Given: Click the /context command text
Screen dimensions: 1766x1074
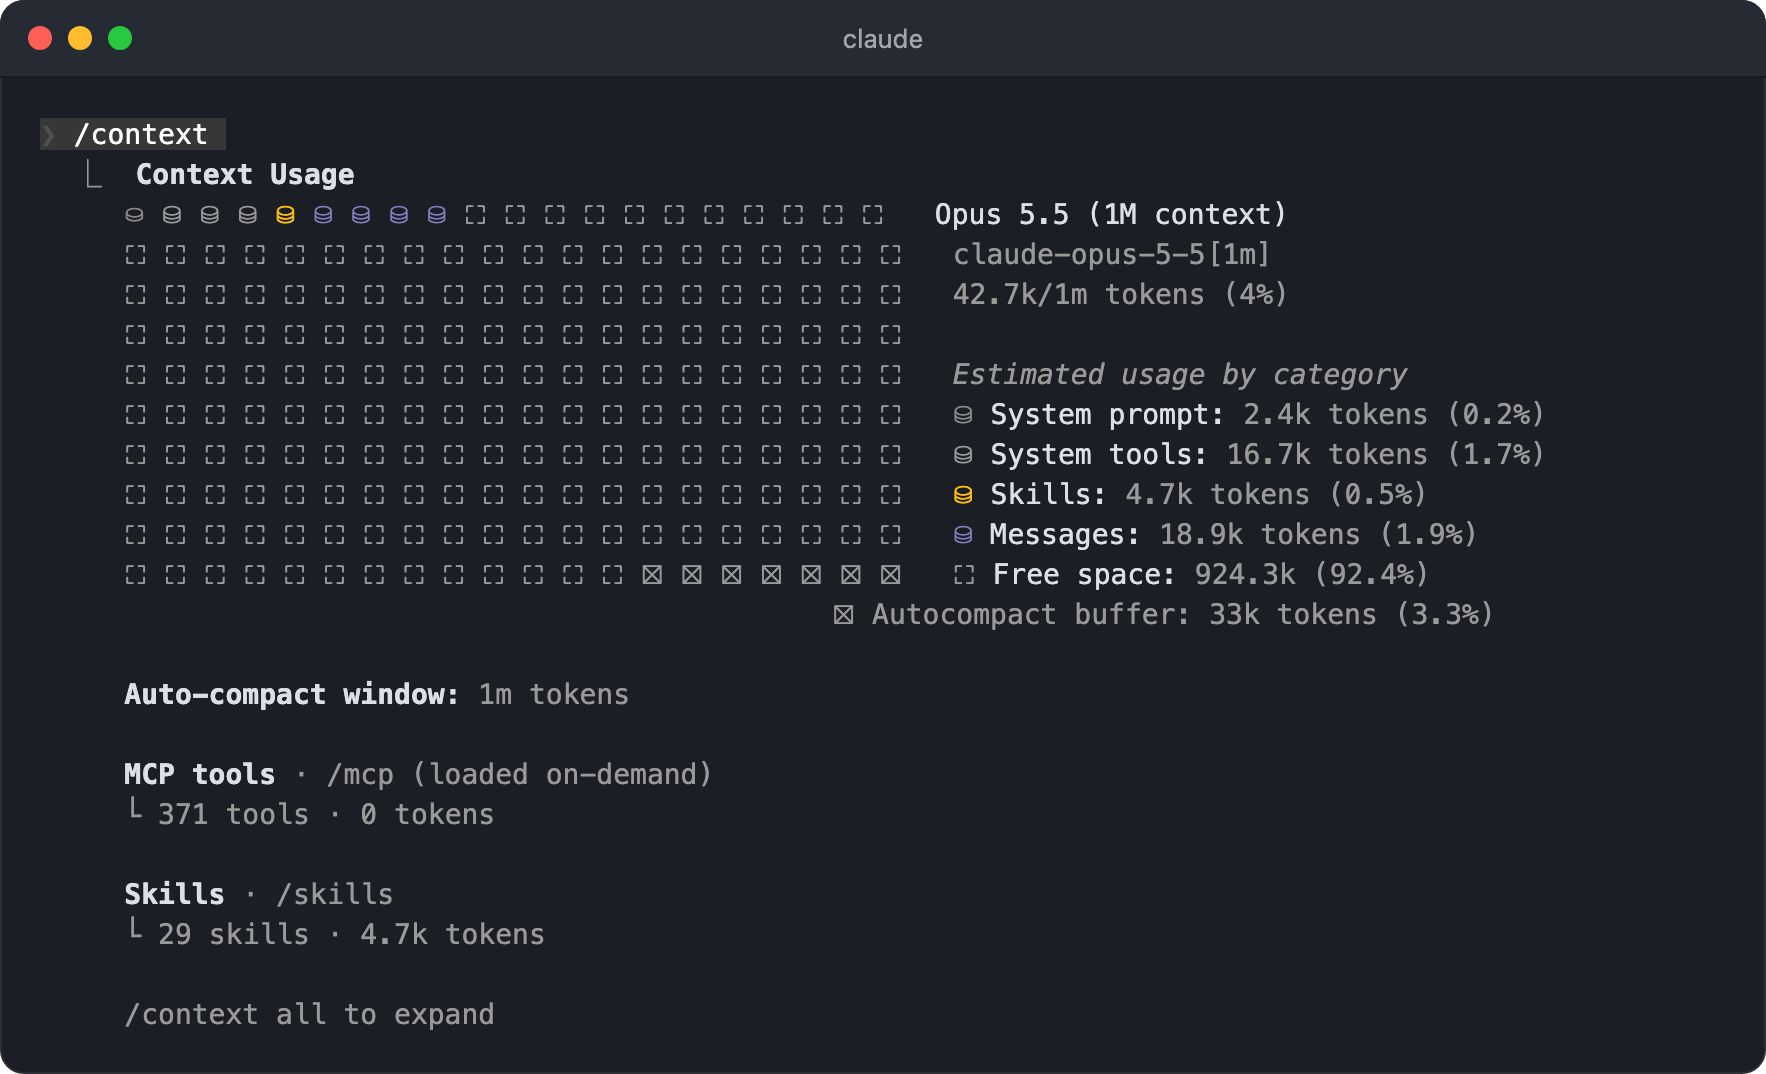Looking at the screenshot, I should (x=141, y=134).
